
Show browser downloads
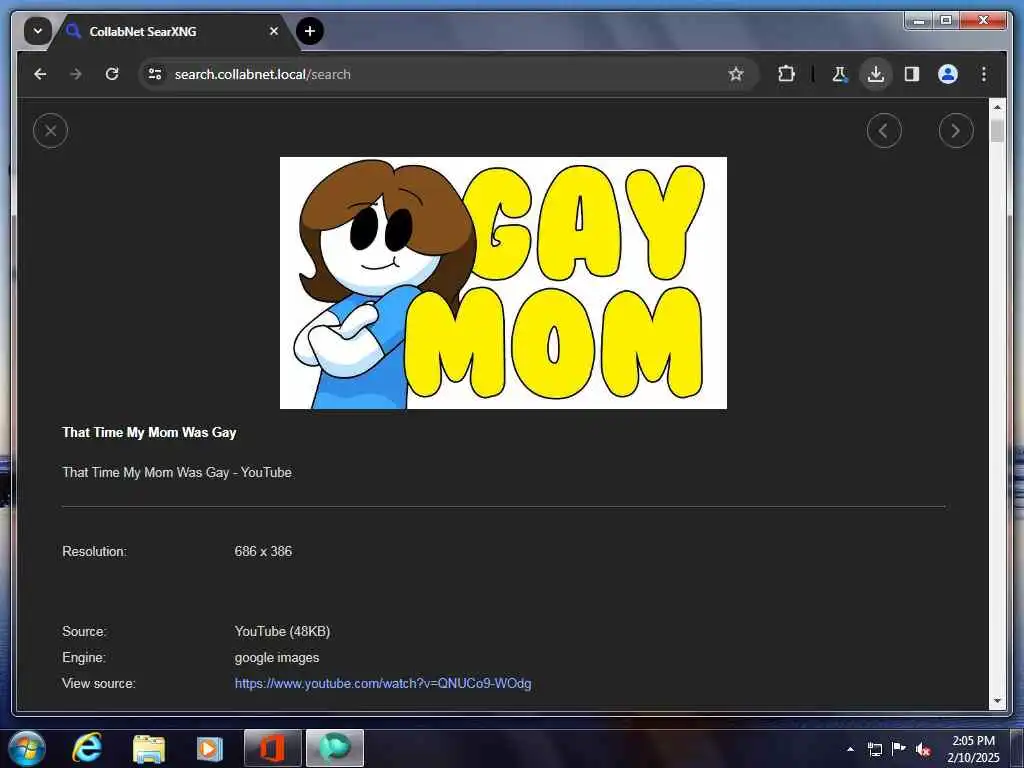pyautogui.click(x=876, y=74)
